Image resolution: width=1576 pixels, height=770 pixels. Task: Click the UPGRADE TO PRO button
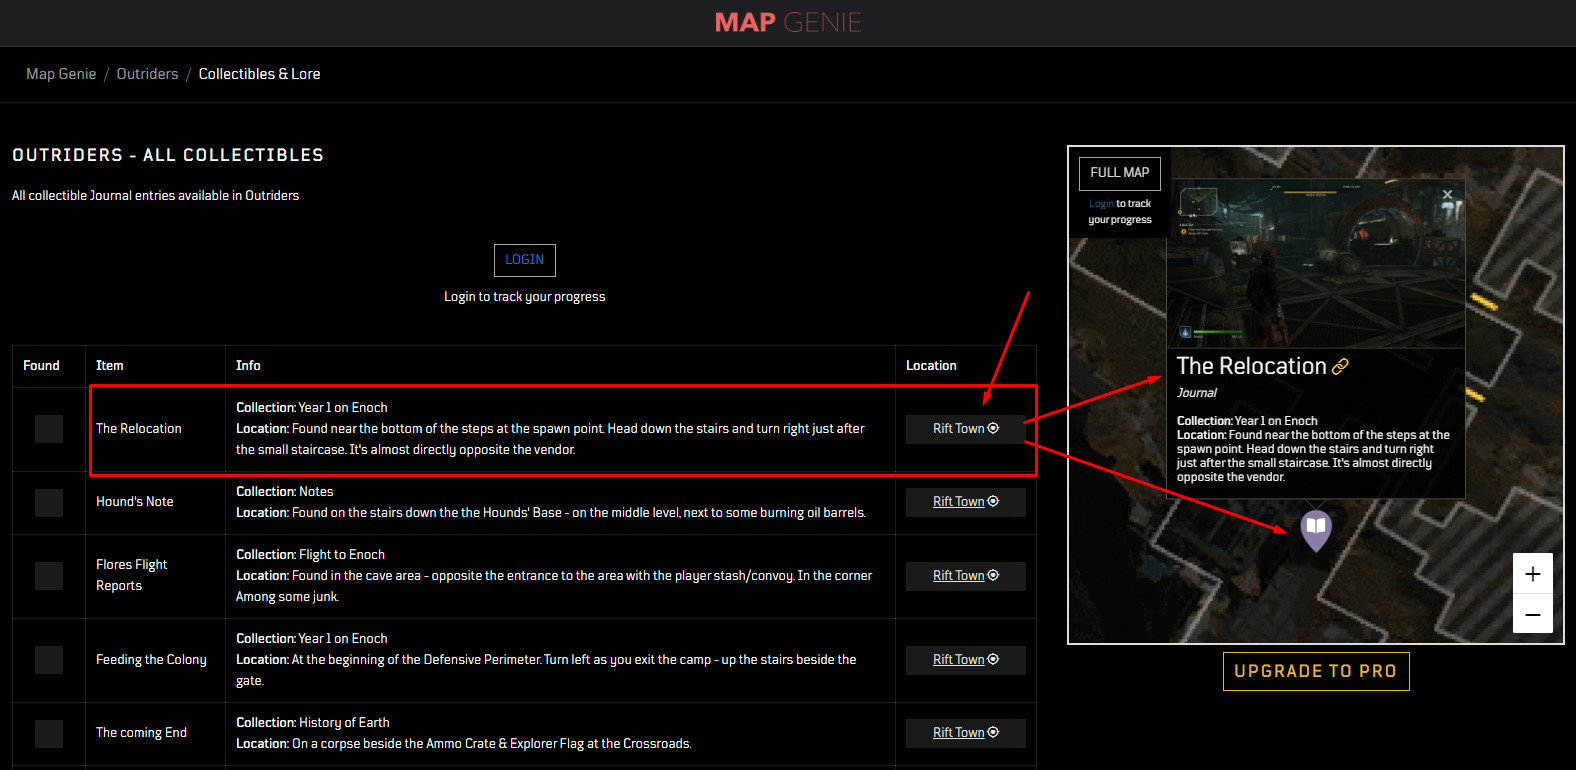click(1316, 671)
